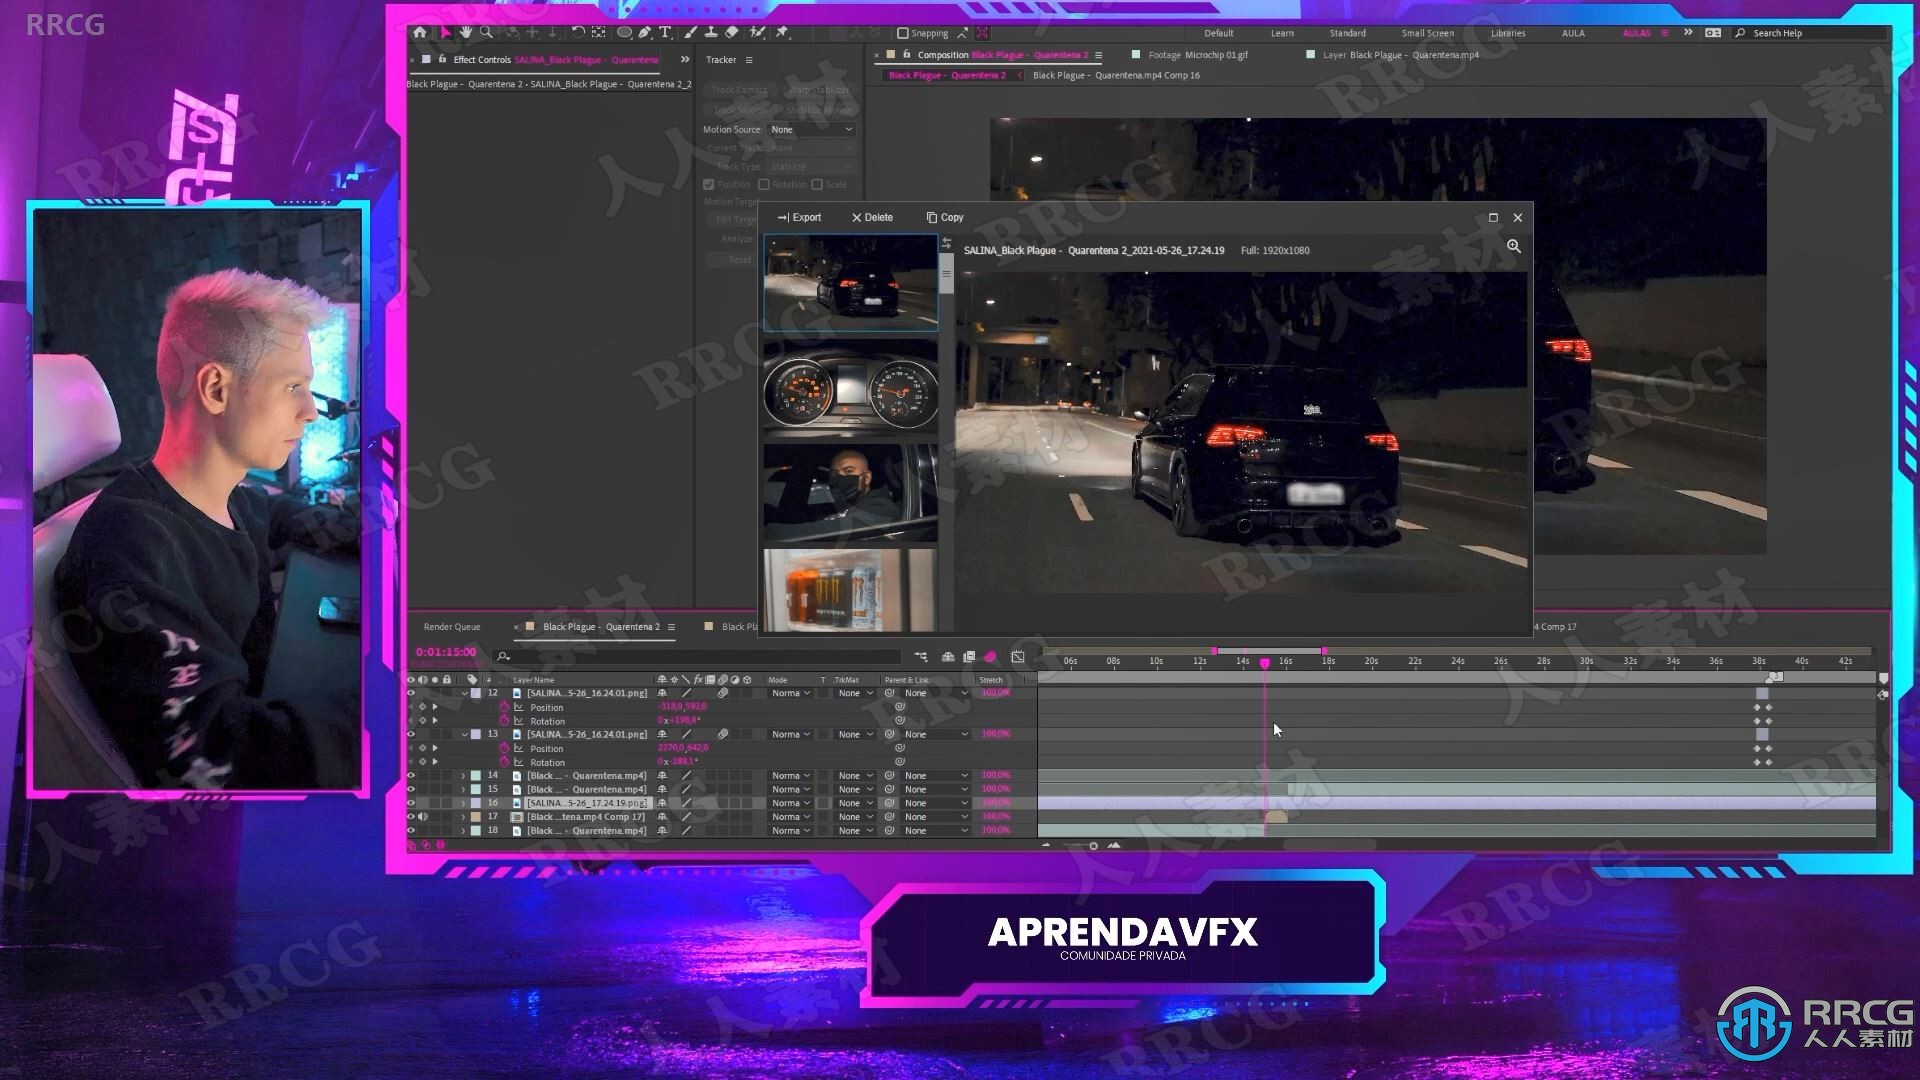Image resolution: width=1920 pixels, height=1080 pixels.
Task: Open the Libraries workspace
Action: tap(1508, 33)
